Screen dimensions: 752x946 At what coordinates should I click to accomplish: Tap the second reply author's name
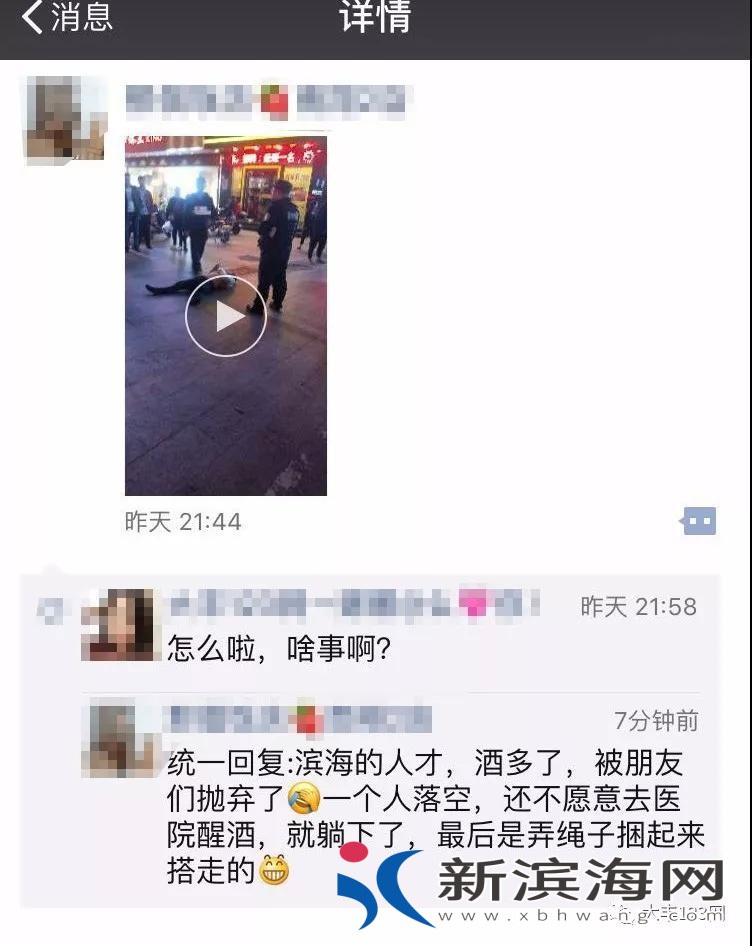pos(300,719)
